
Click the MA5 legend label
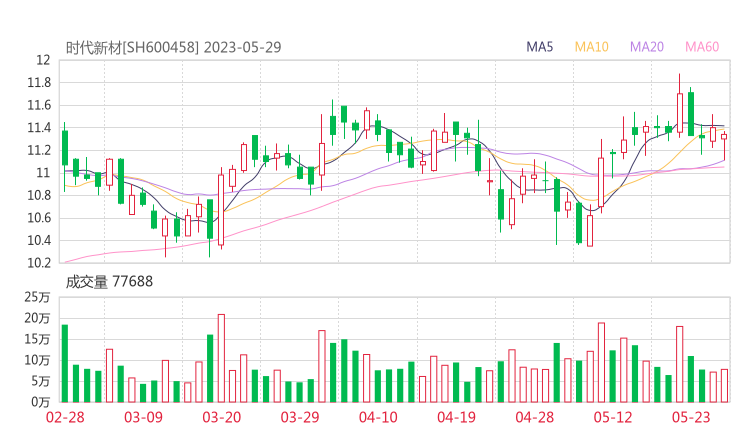click(539, 47)
